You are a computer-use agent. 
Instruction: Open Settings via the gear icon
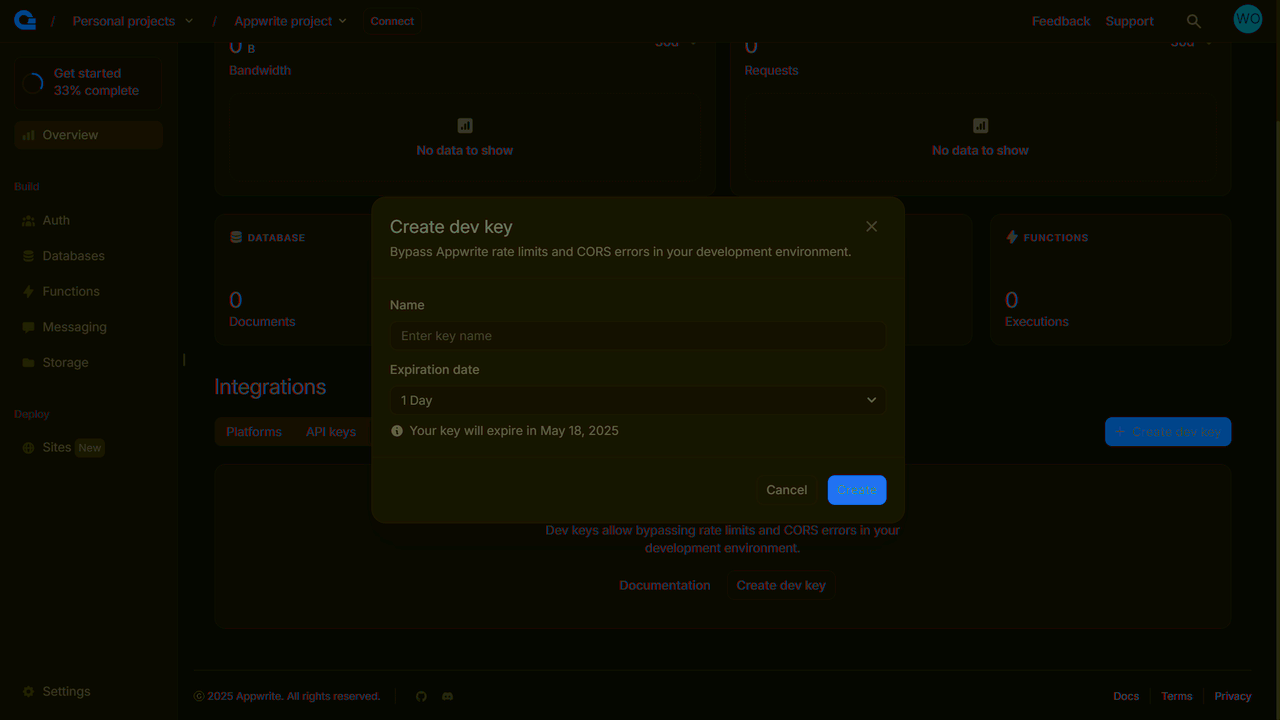pyautogui.click(x=67, y=691)
